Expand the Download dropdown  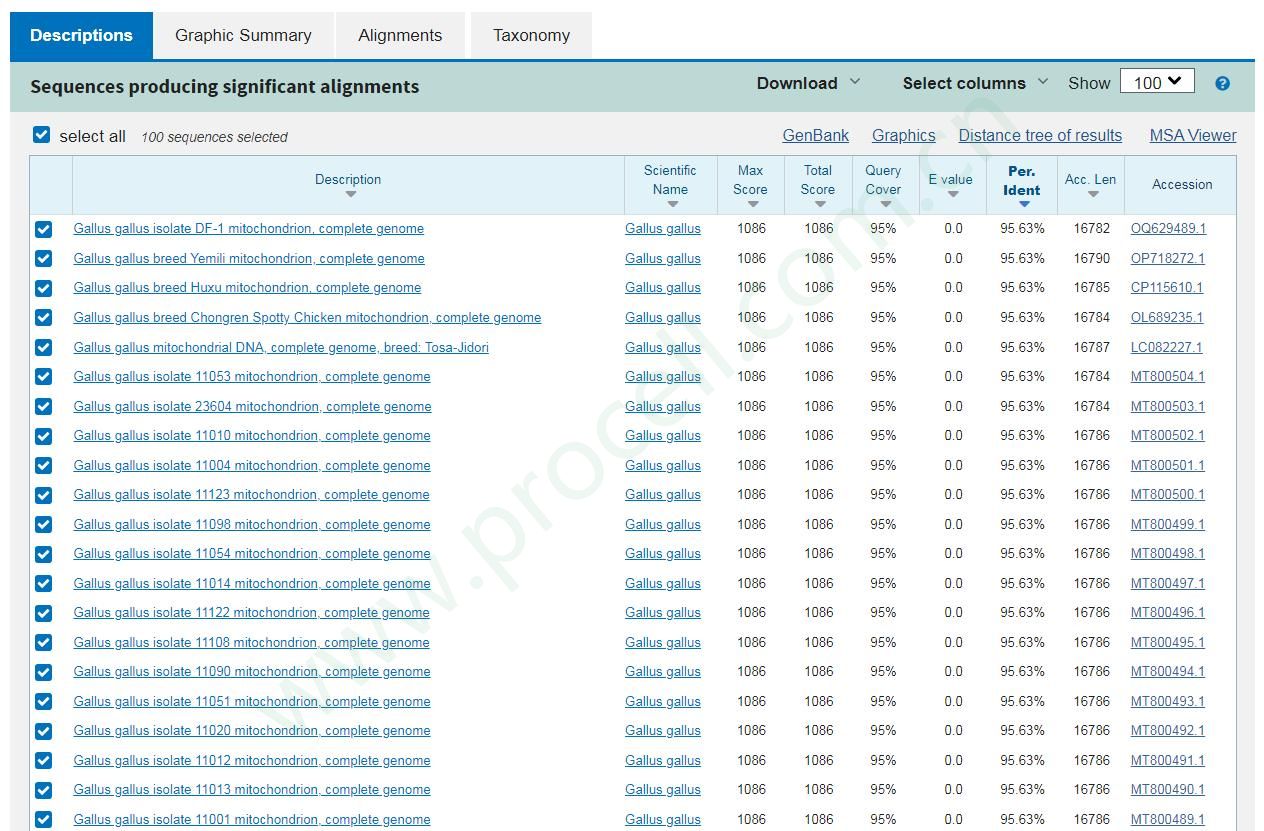pyautogui.click(x=808, y=83)
